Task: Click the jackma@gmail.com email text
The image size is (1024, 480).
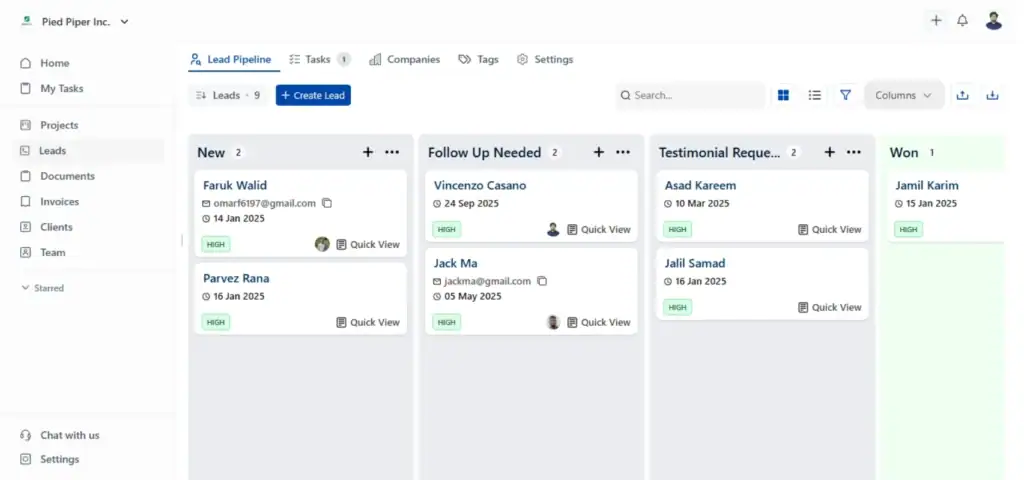Action: click(487, 281)
